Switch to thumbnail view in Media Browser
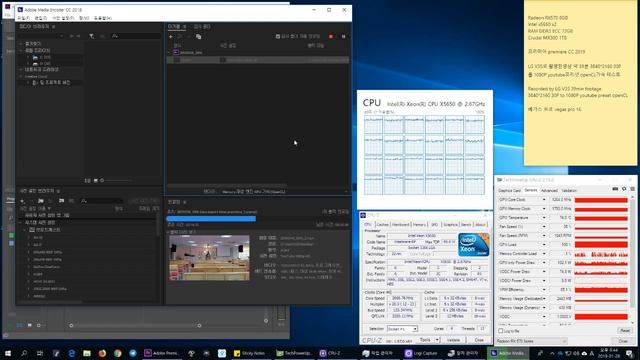 96,180
